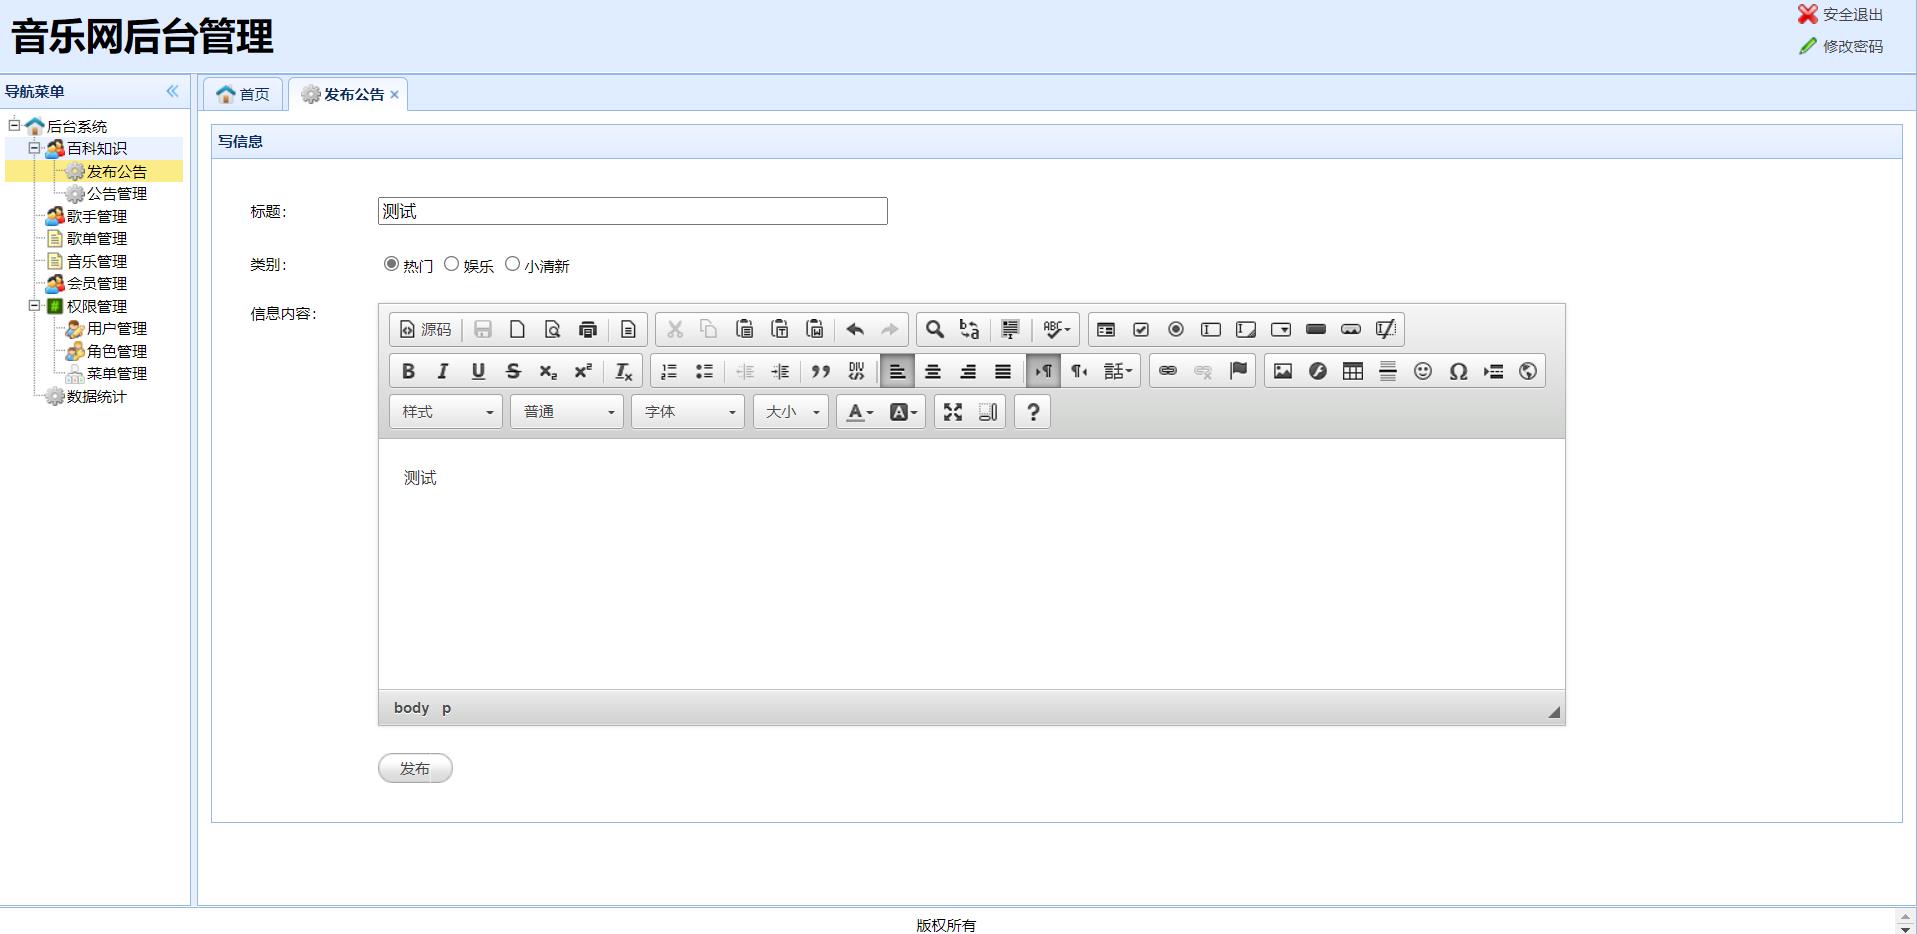Justify the text alignment
This screenshot has height=934, width=1917.
1002,371
